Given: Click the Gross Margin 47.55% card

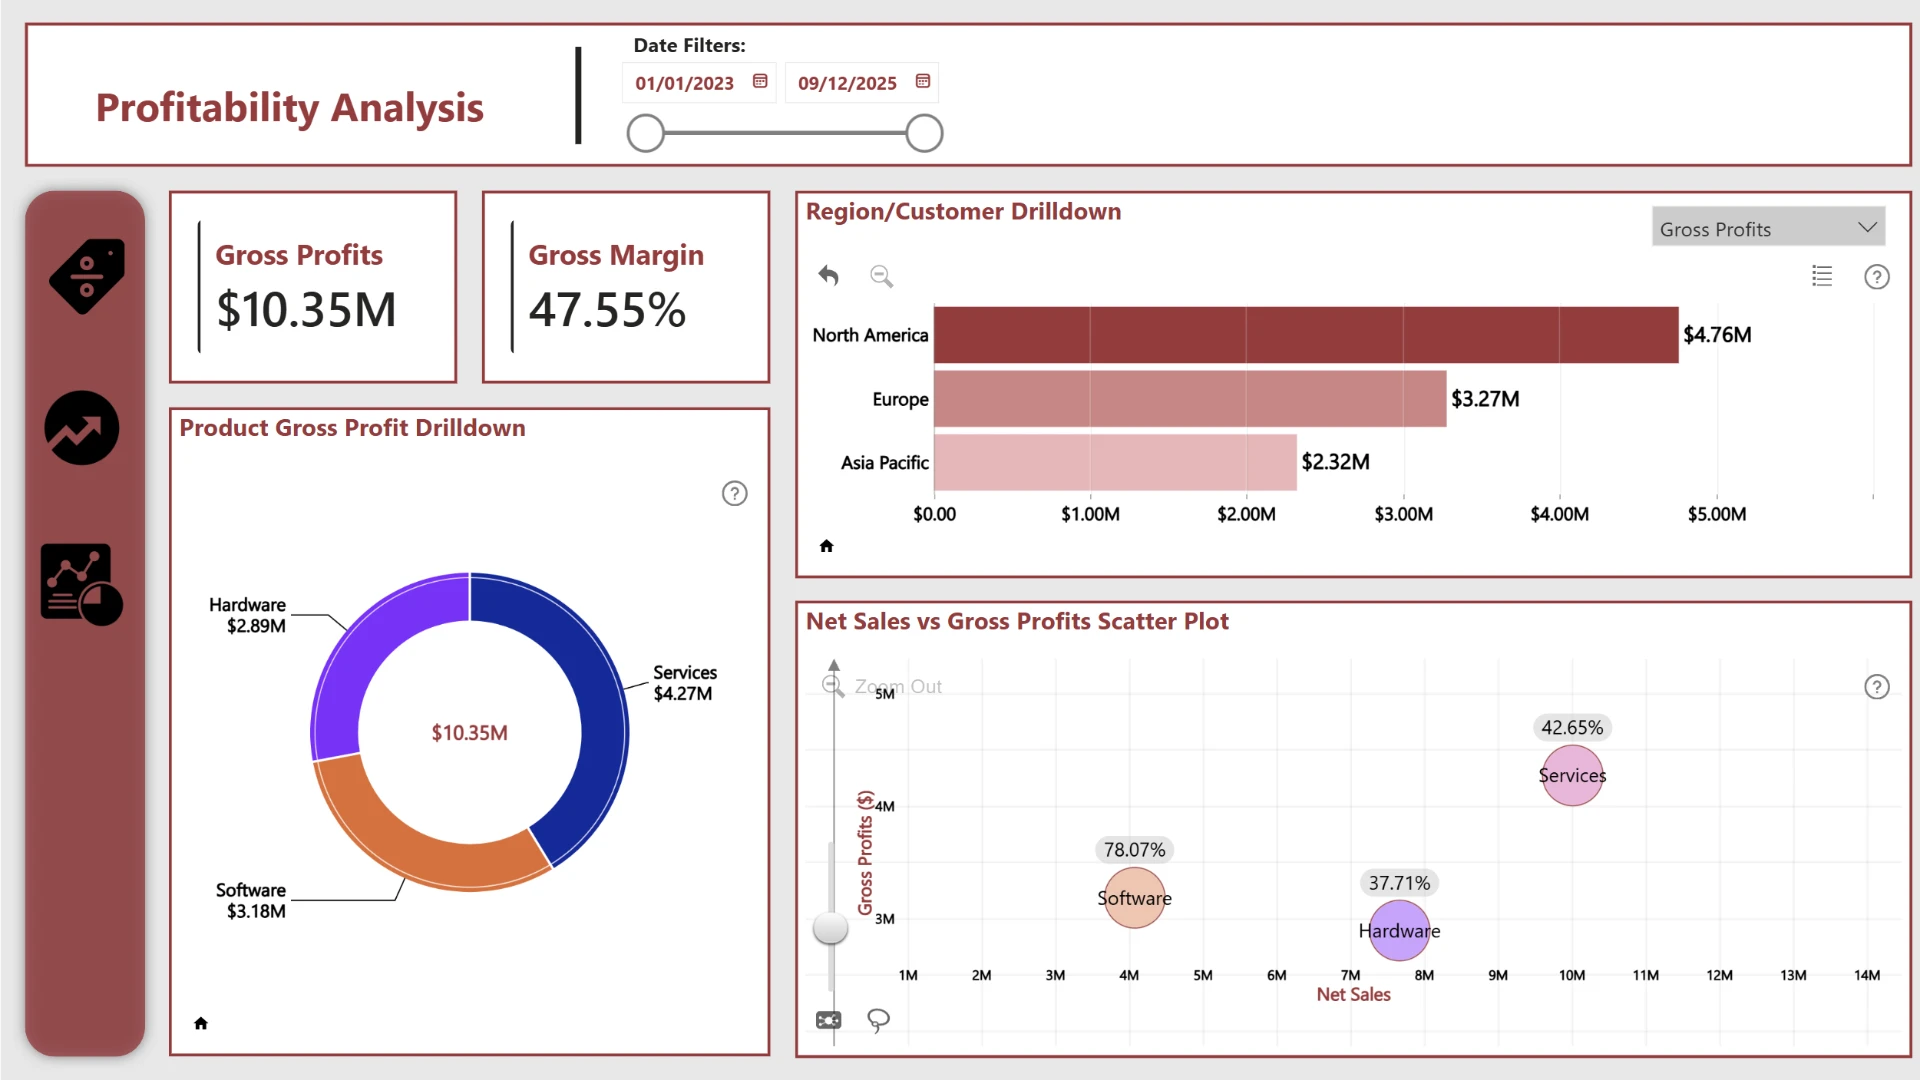Looking at the screenshot, I should tap(626, 287).
